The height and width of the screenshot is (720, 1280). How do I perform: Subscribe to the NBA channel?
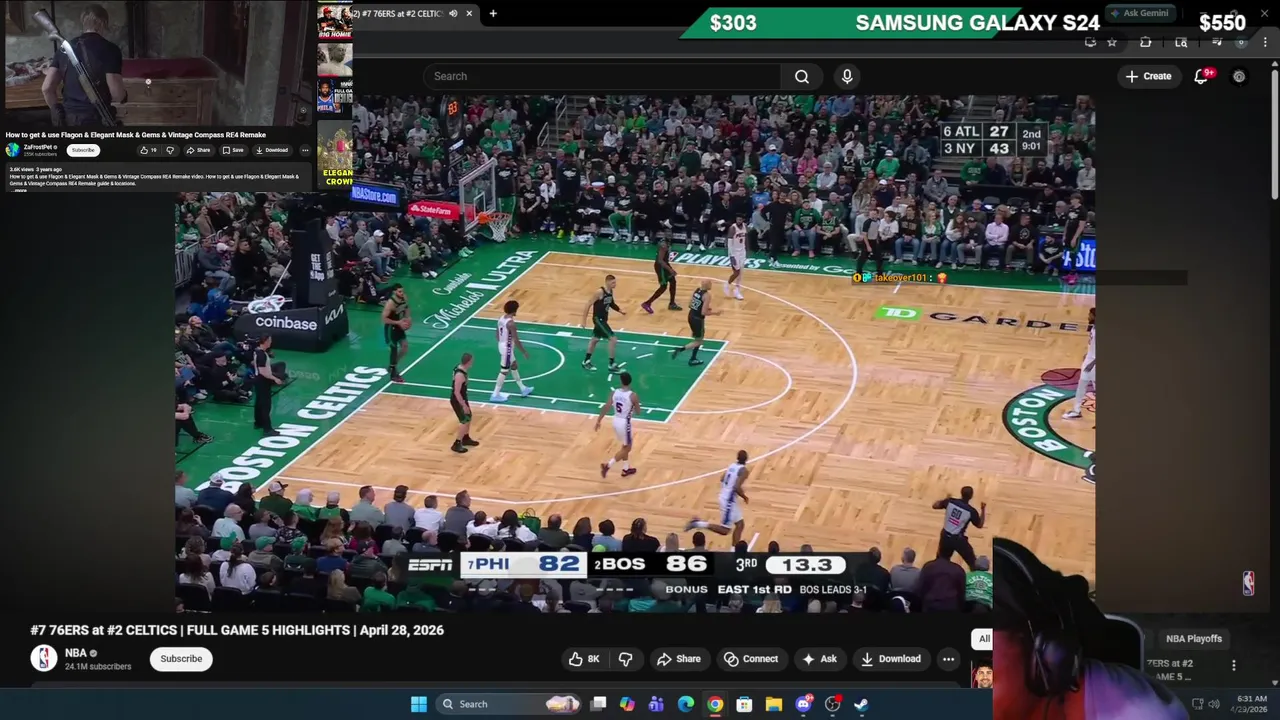pyautogui.click(x=181, y=659)
